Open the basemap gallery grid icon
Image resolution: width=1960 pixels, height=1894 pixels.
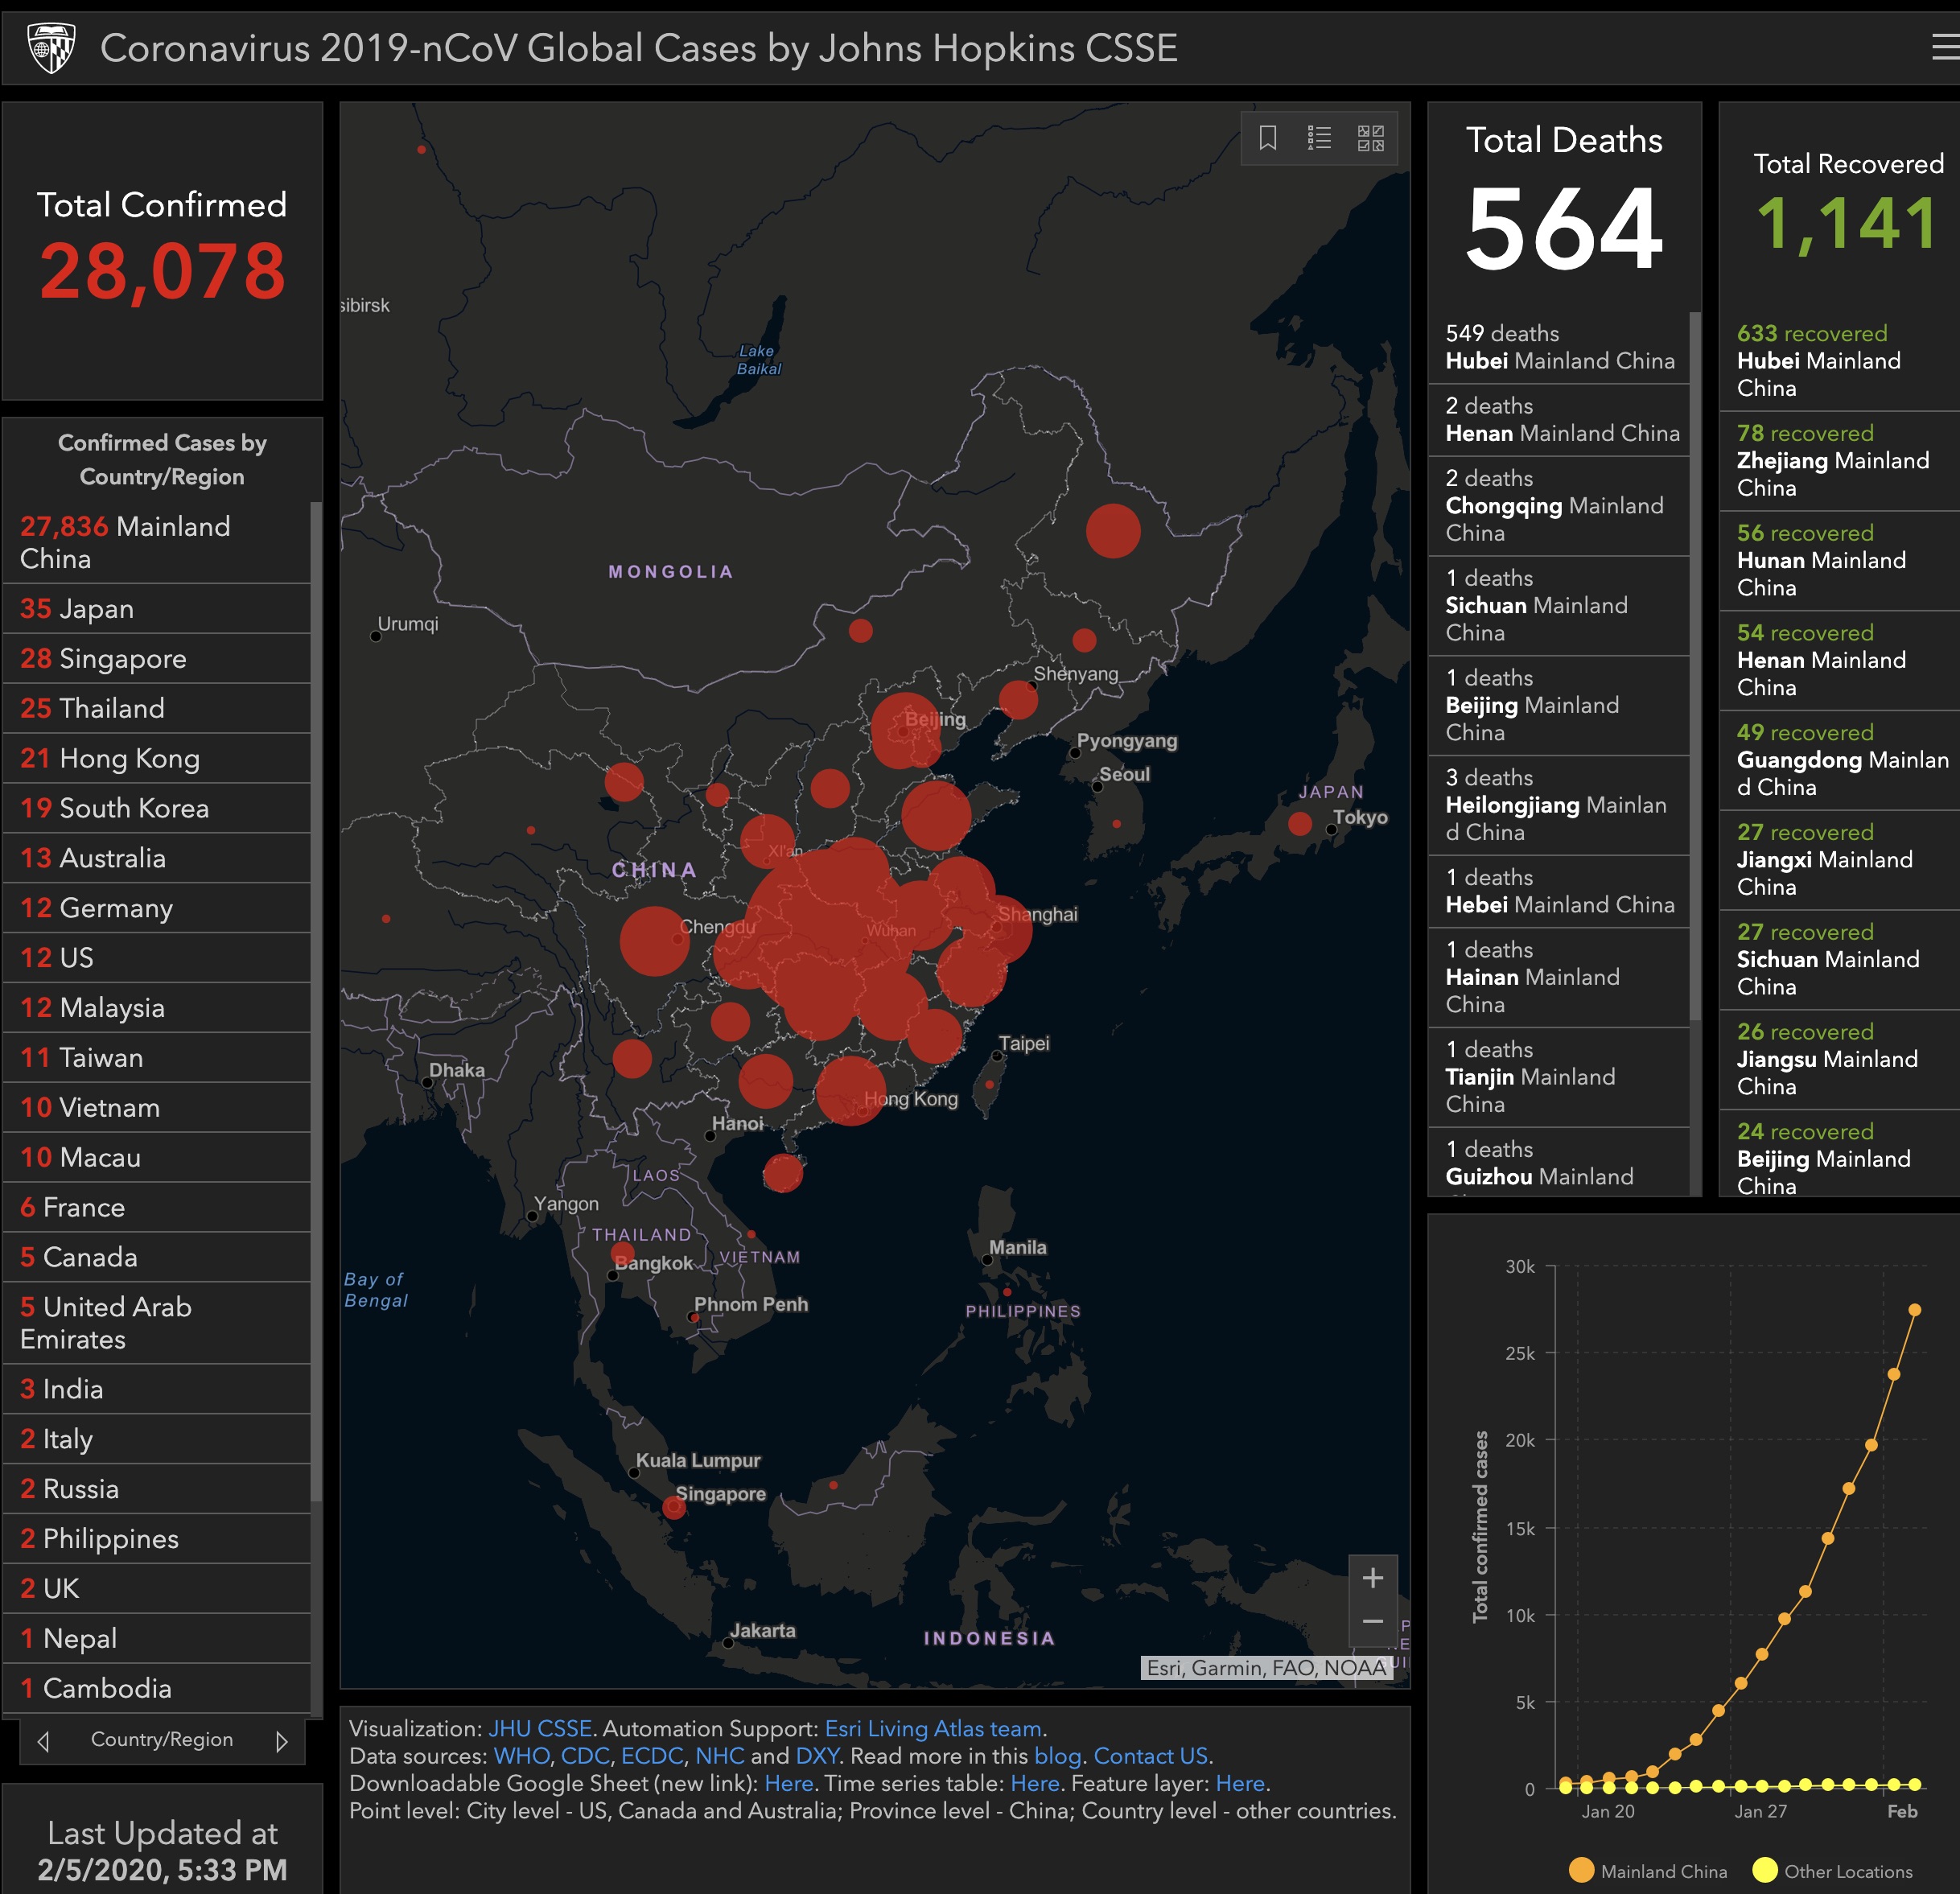point(1371,137)
